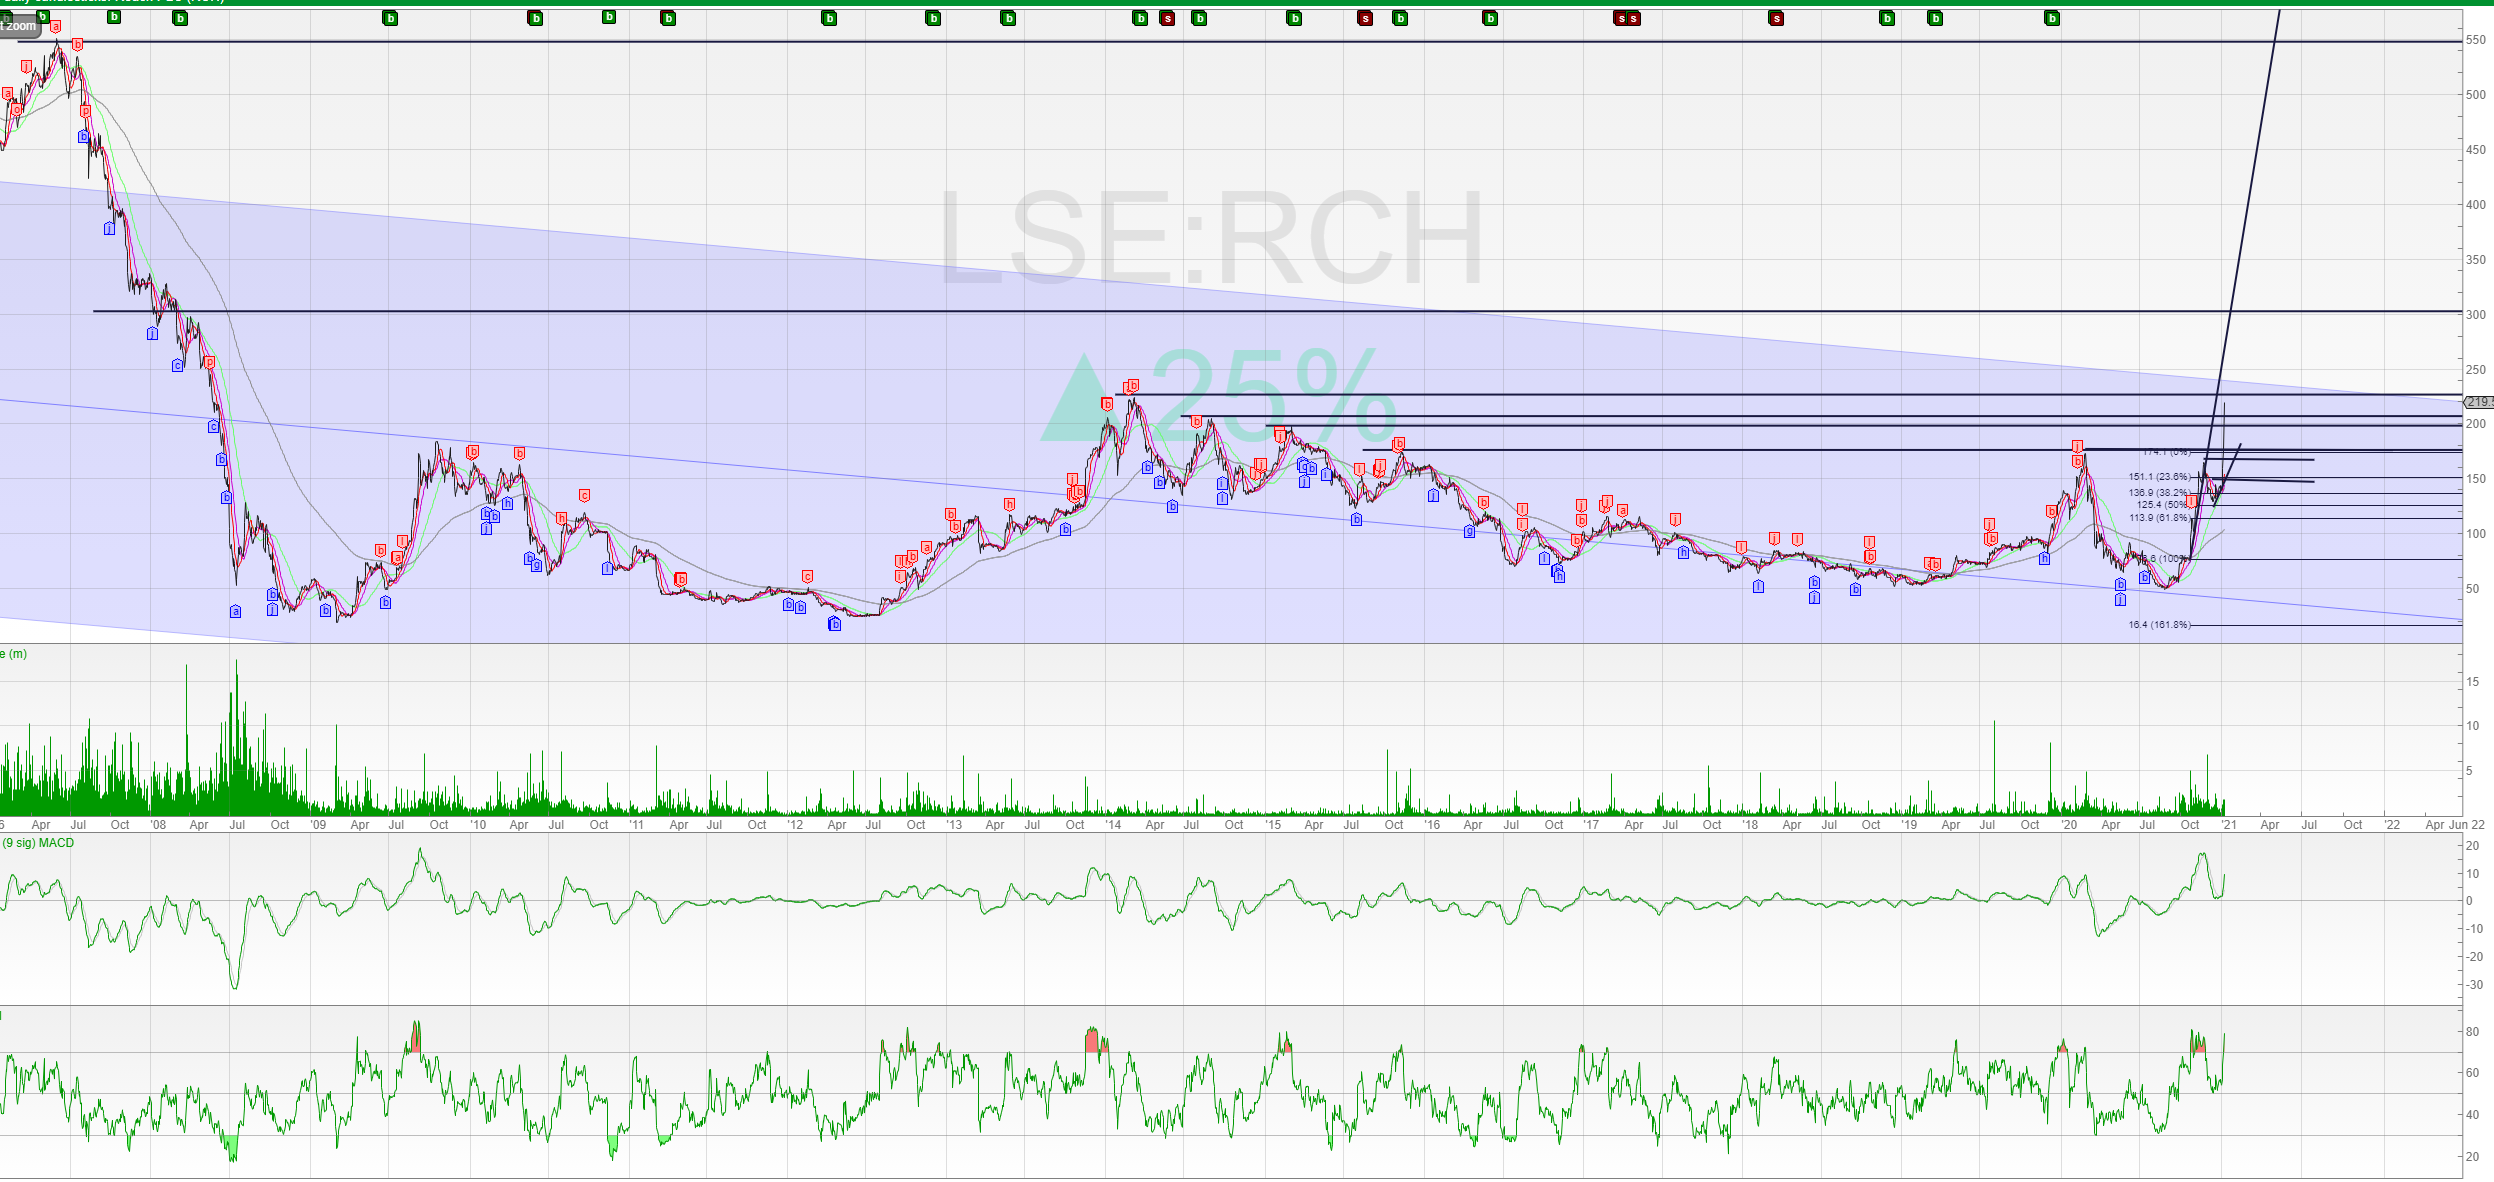The height and width of the screenshot is (1182, 2494).
Task: Click the horizontal line at 300 level
Action: pos(1277,312)
